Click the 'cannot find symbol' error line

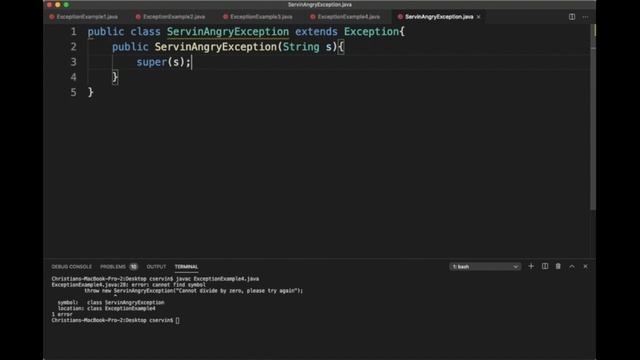pos(129,285)
